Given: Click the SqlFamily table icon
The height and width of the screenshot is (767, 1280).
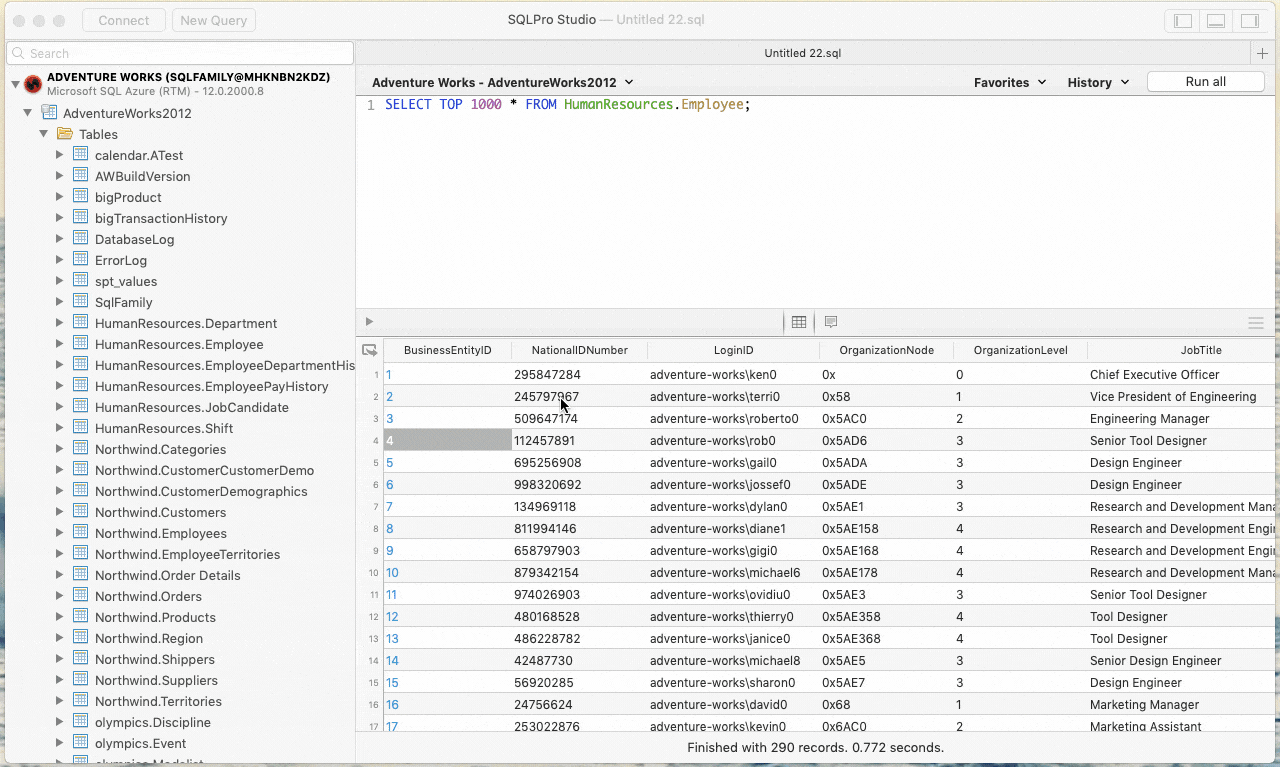Looking at the screenshot, I should click(x=81, y=302).
